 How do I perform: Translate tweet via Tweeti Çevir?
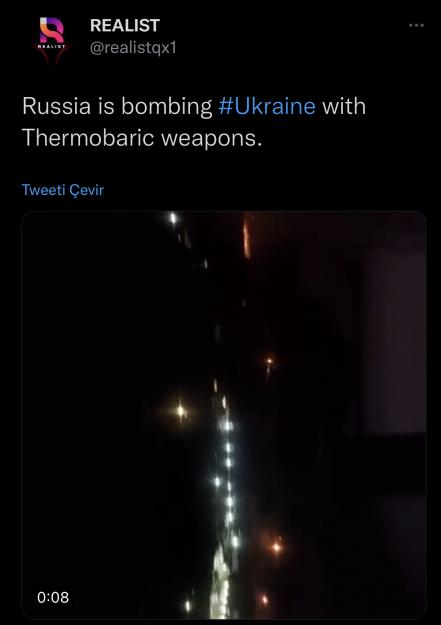[x=63, y=190]
